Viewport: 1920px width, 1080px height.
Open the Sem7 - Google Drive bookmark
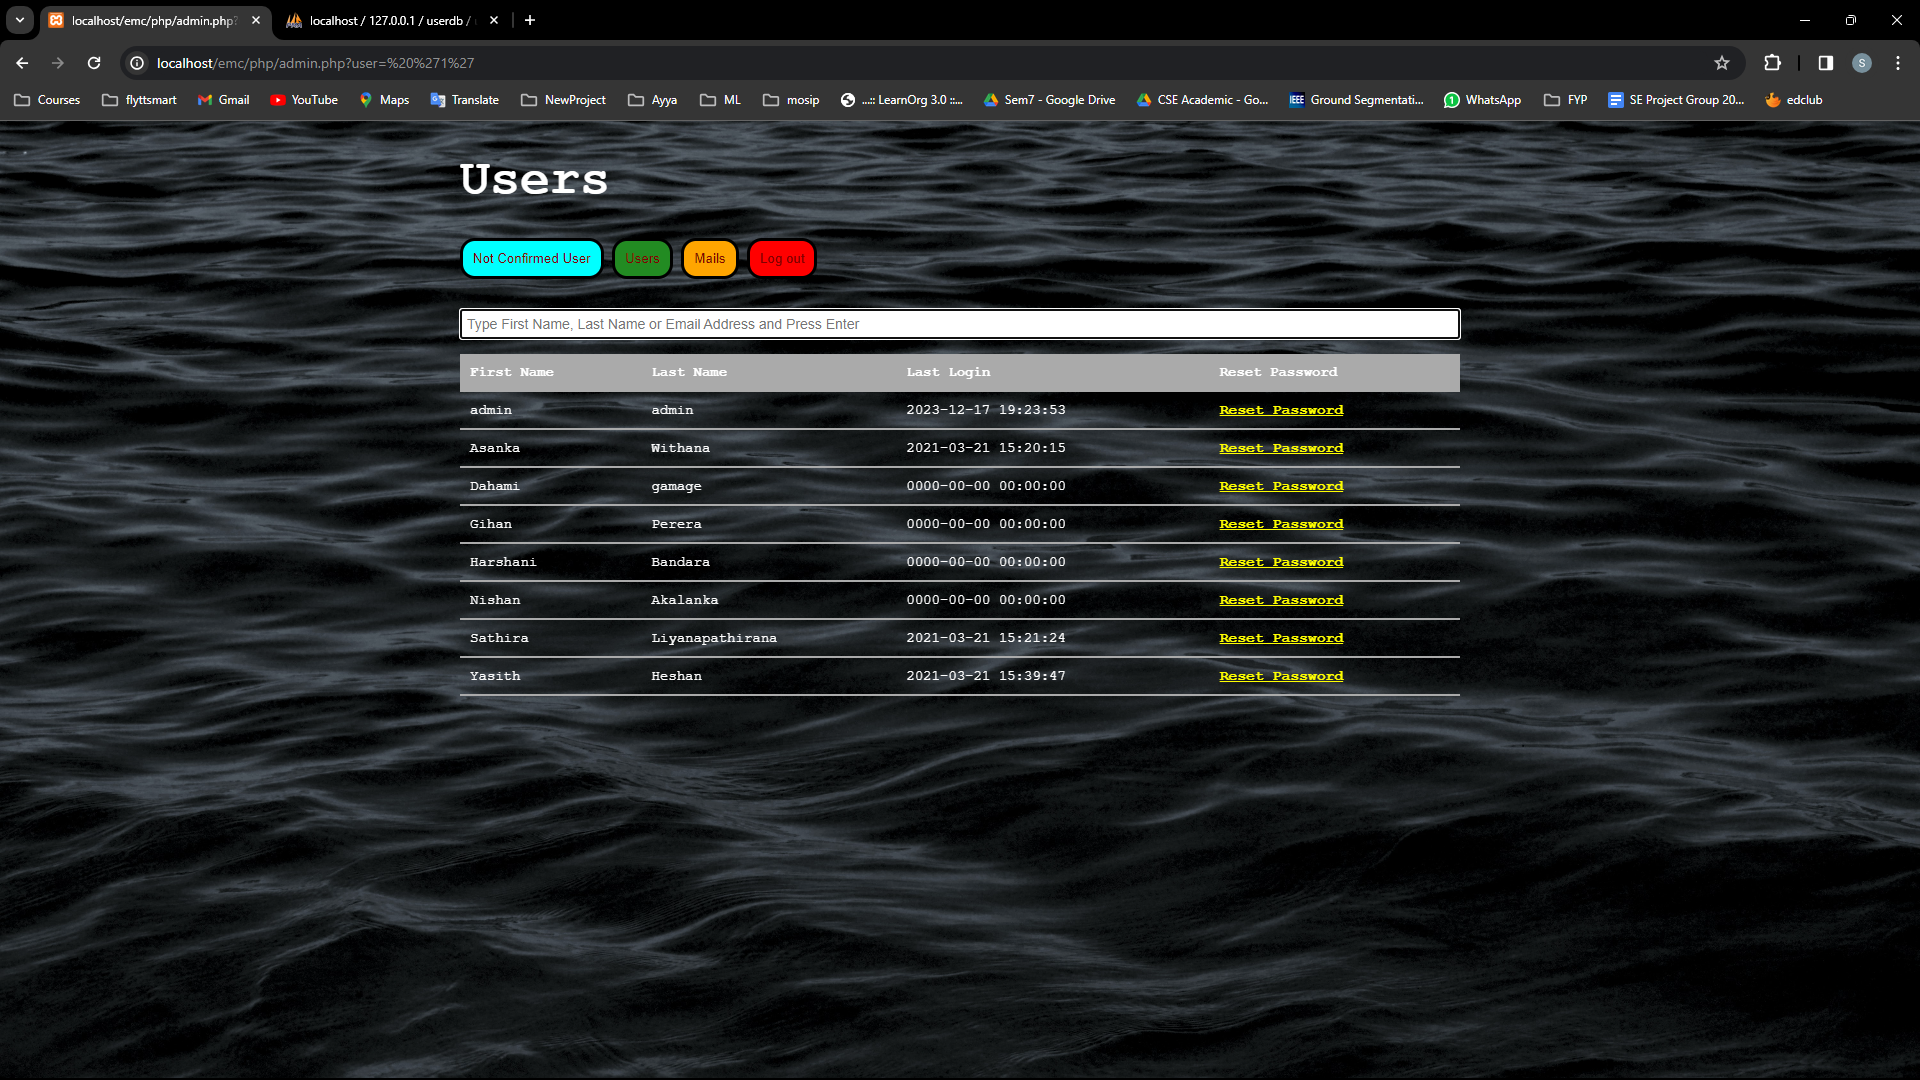tap(1049, 100)
